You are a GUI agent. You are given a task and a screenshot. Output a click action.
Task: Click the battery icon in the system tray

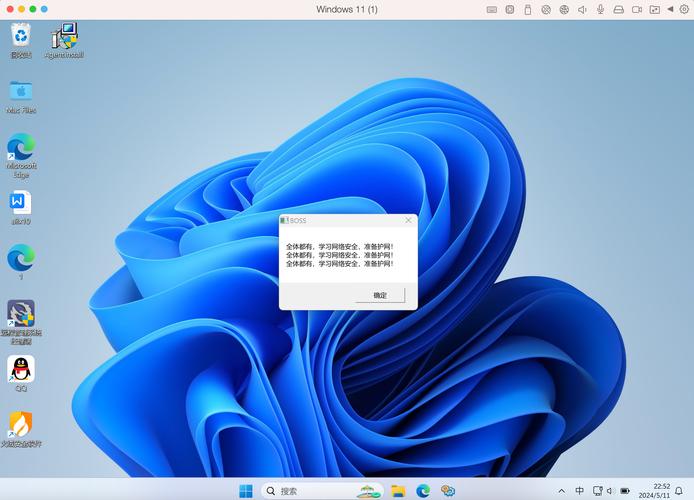point(625,491)
